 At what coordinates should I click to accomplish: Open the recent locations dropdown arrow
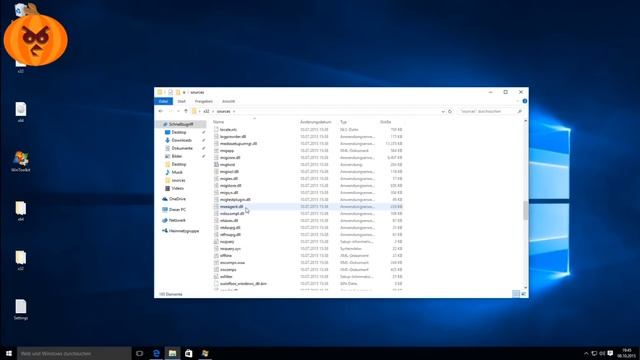point(178,111)
